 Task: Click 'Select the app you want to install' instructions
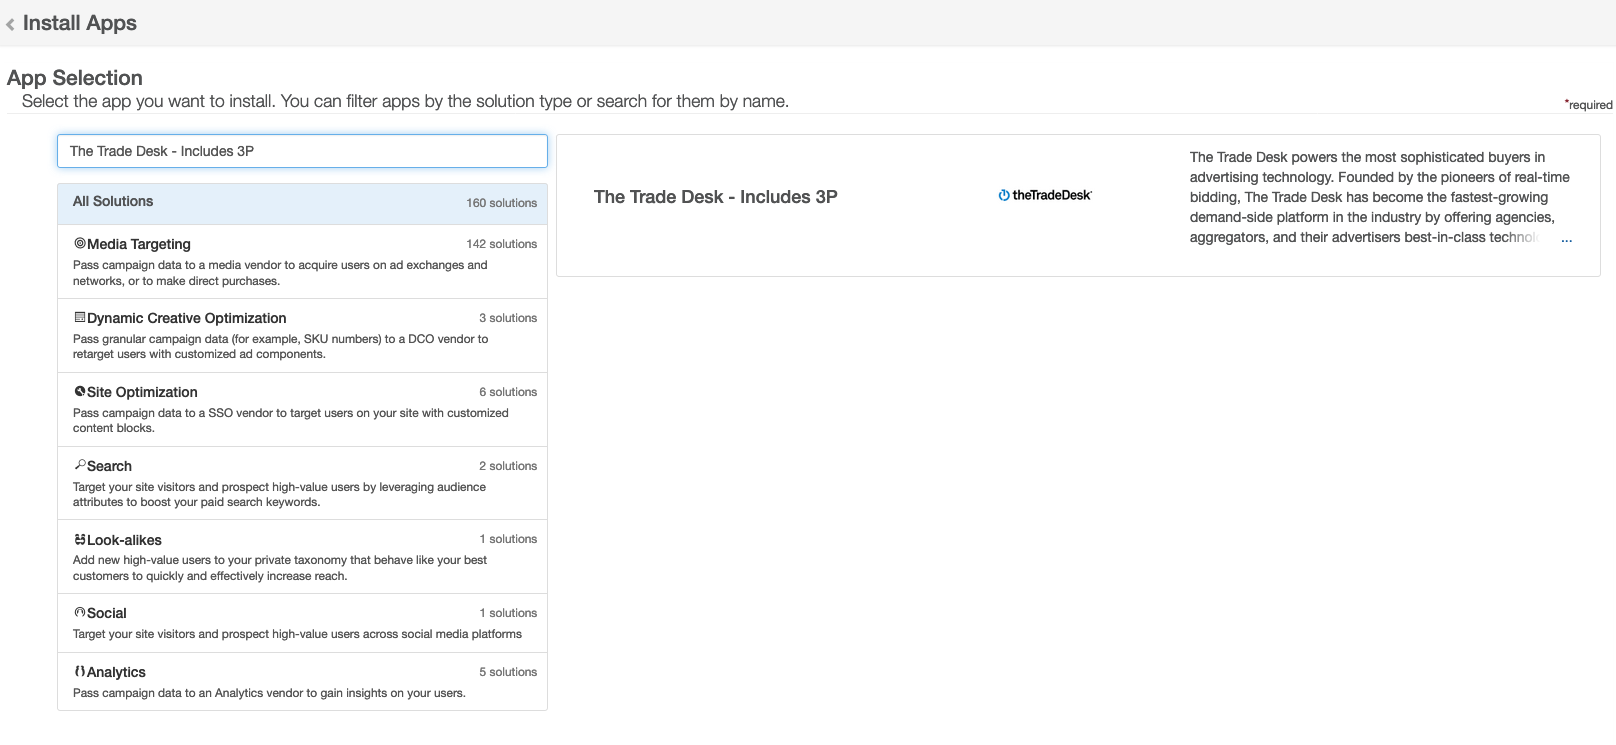point(405,101)
